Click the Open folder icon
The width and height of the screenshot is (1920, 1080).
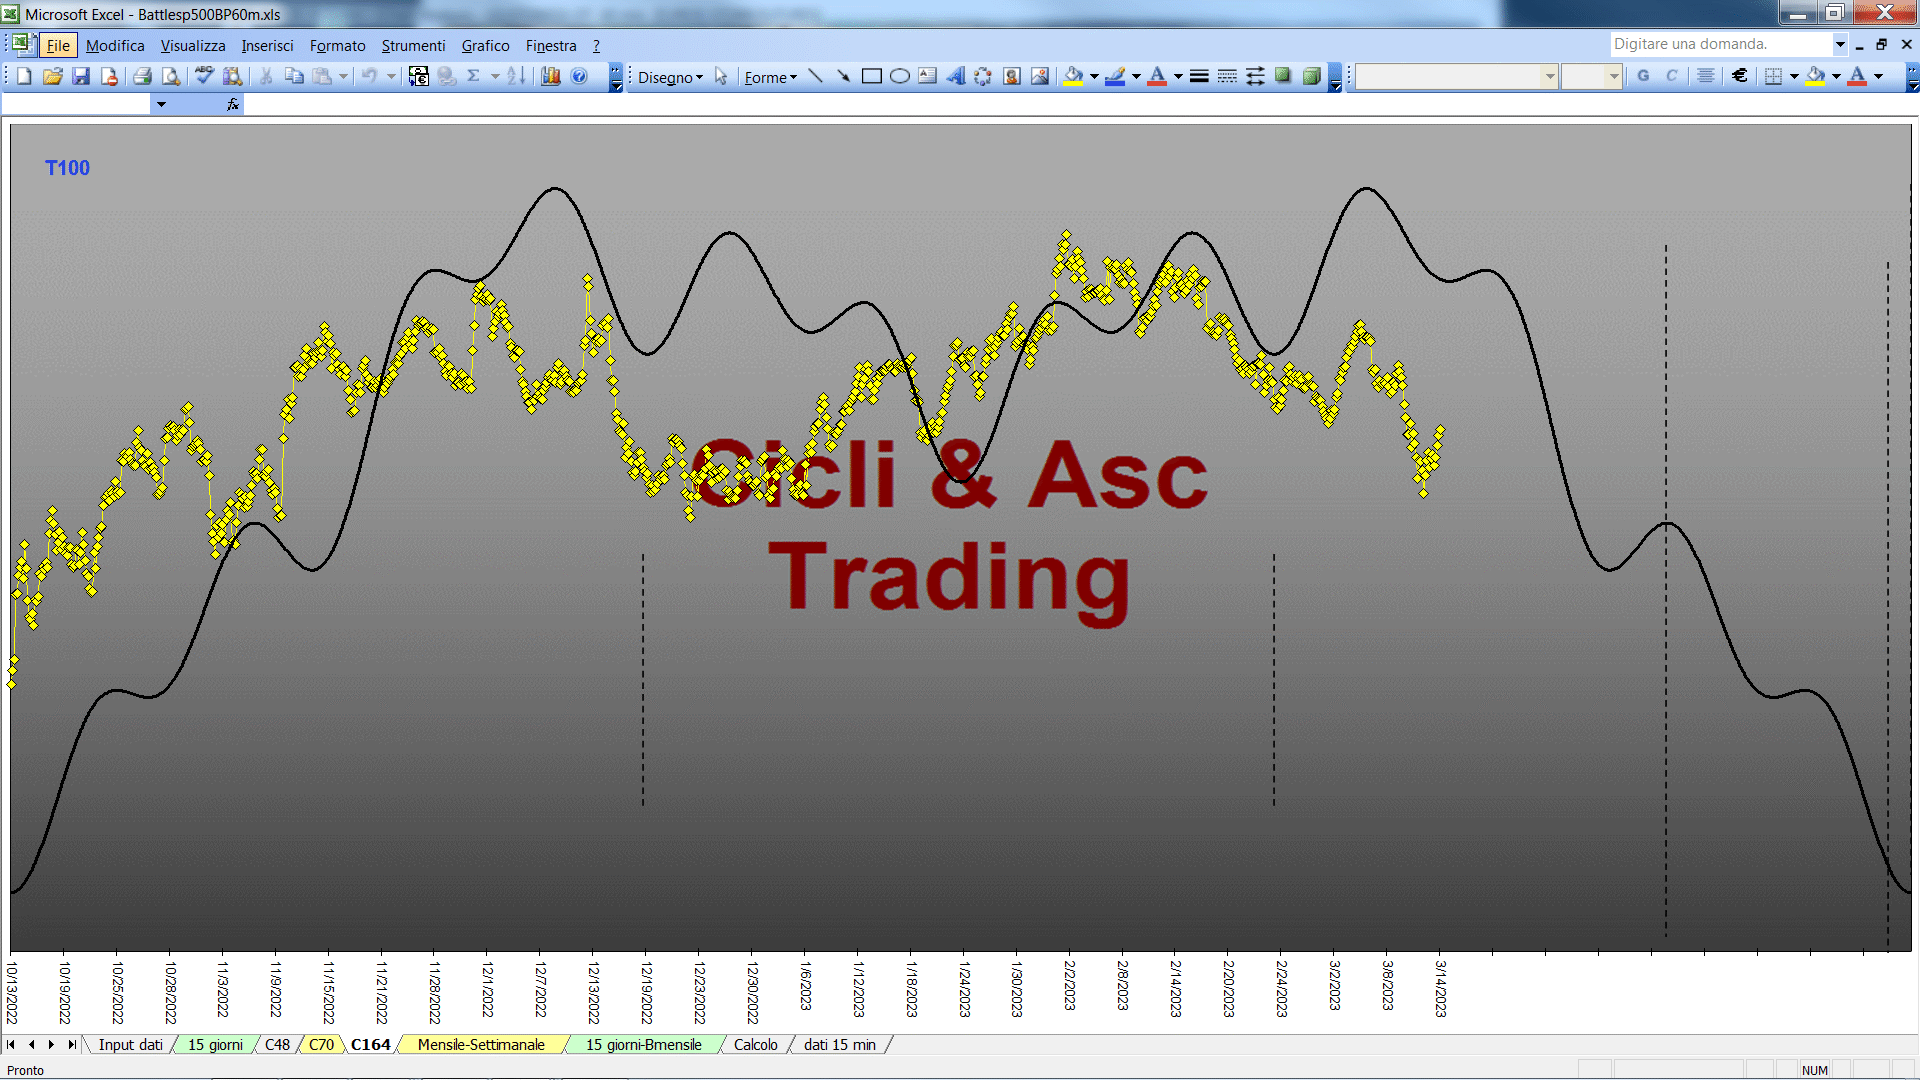click(53, 76)
